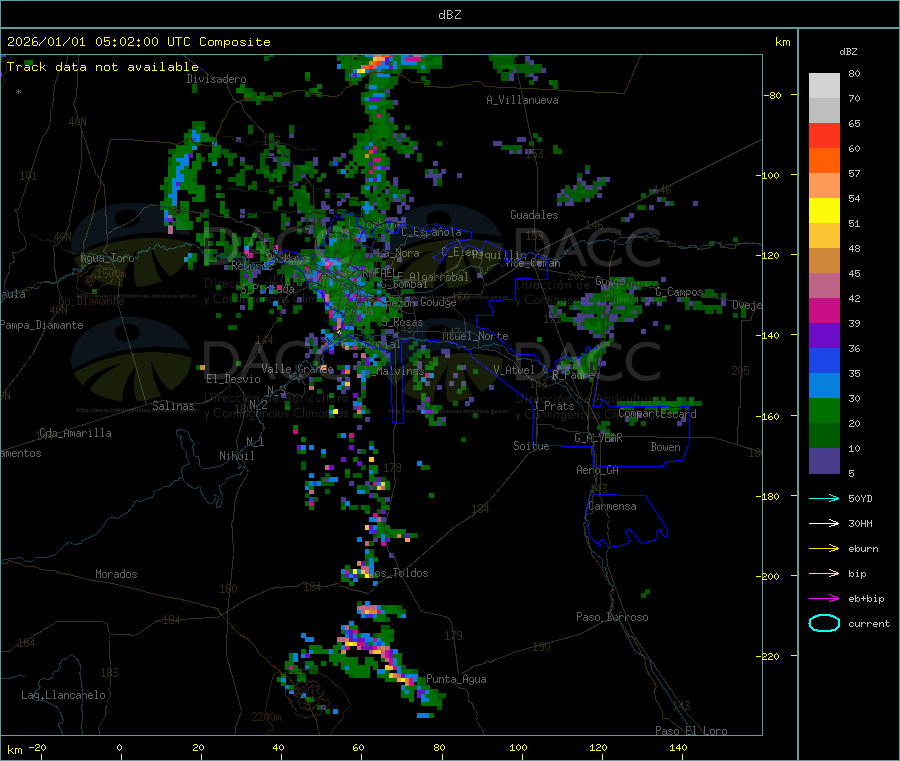Screen dimensions: 900x761
Task: Pick the magenta swatch between 42 and 39
Action: (824, 310)
